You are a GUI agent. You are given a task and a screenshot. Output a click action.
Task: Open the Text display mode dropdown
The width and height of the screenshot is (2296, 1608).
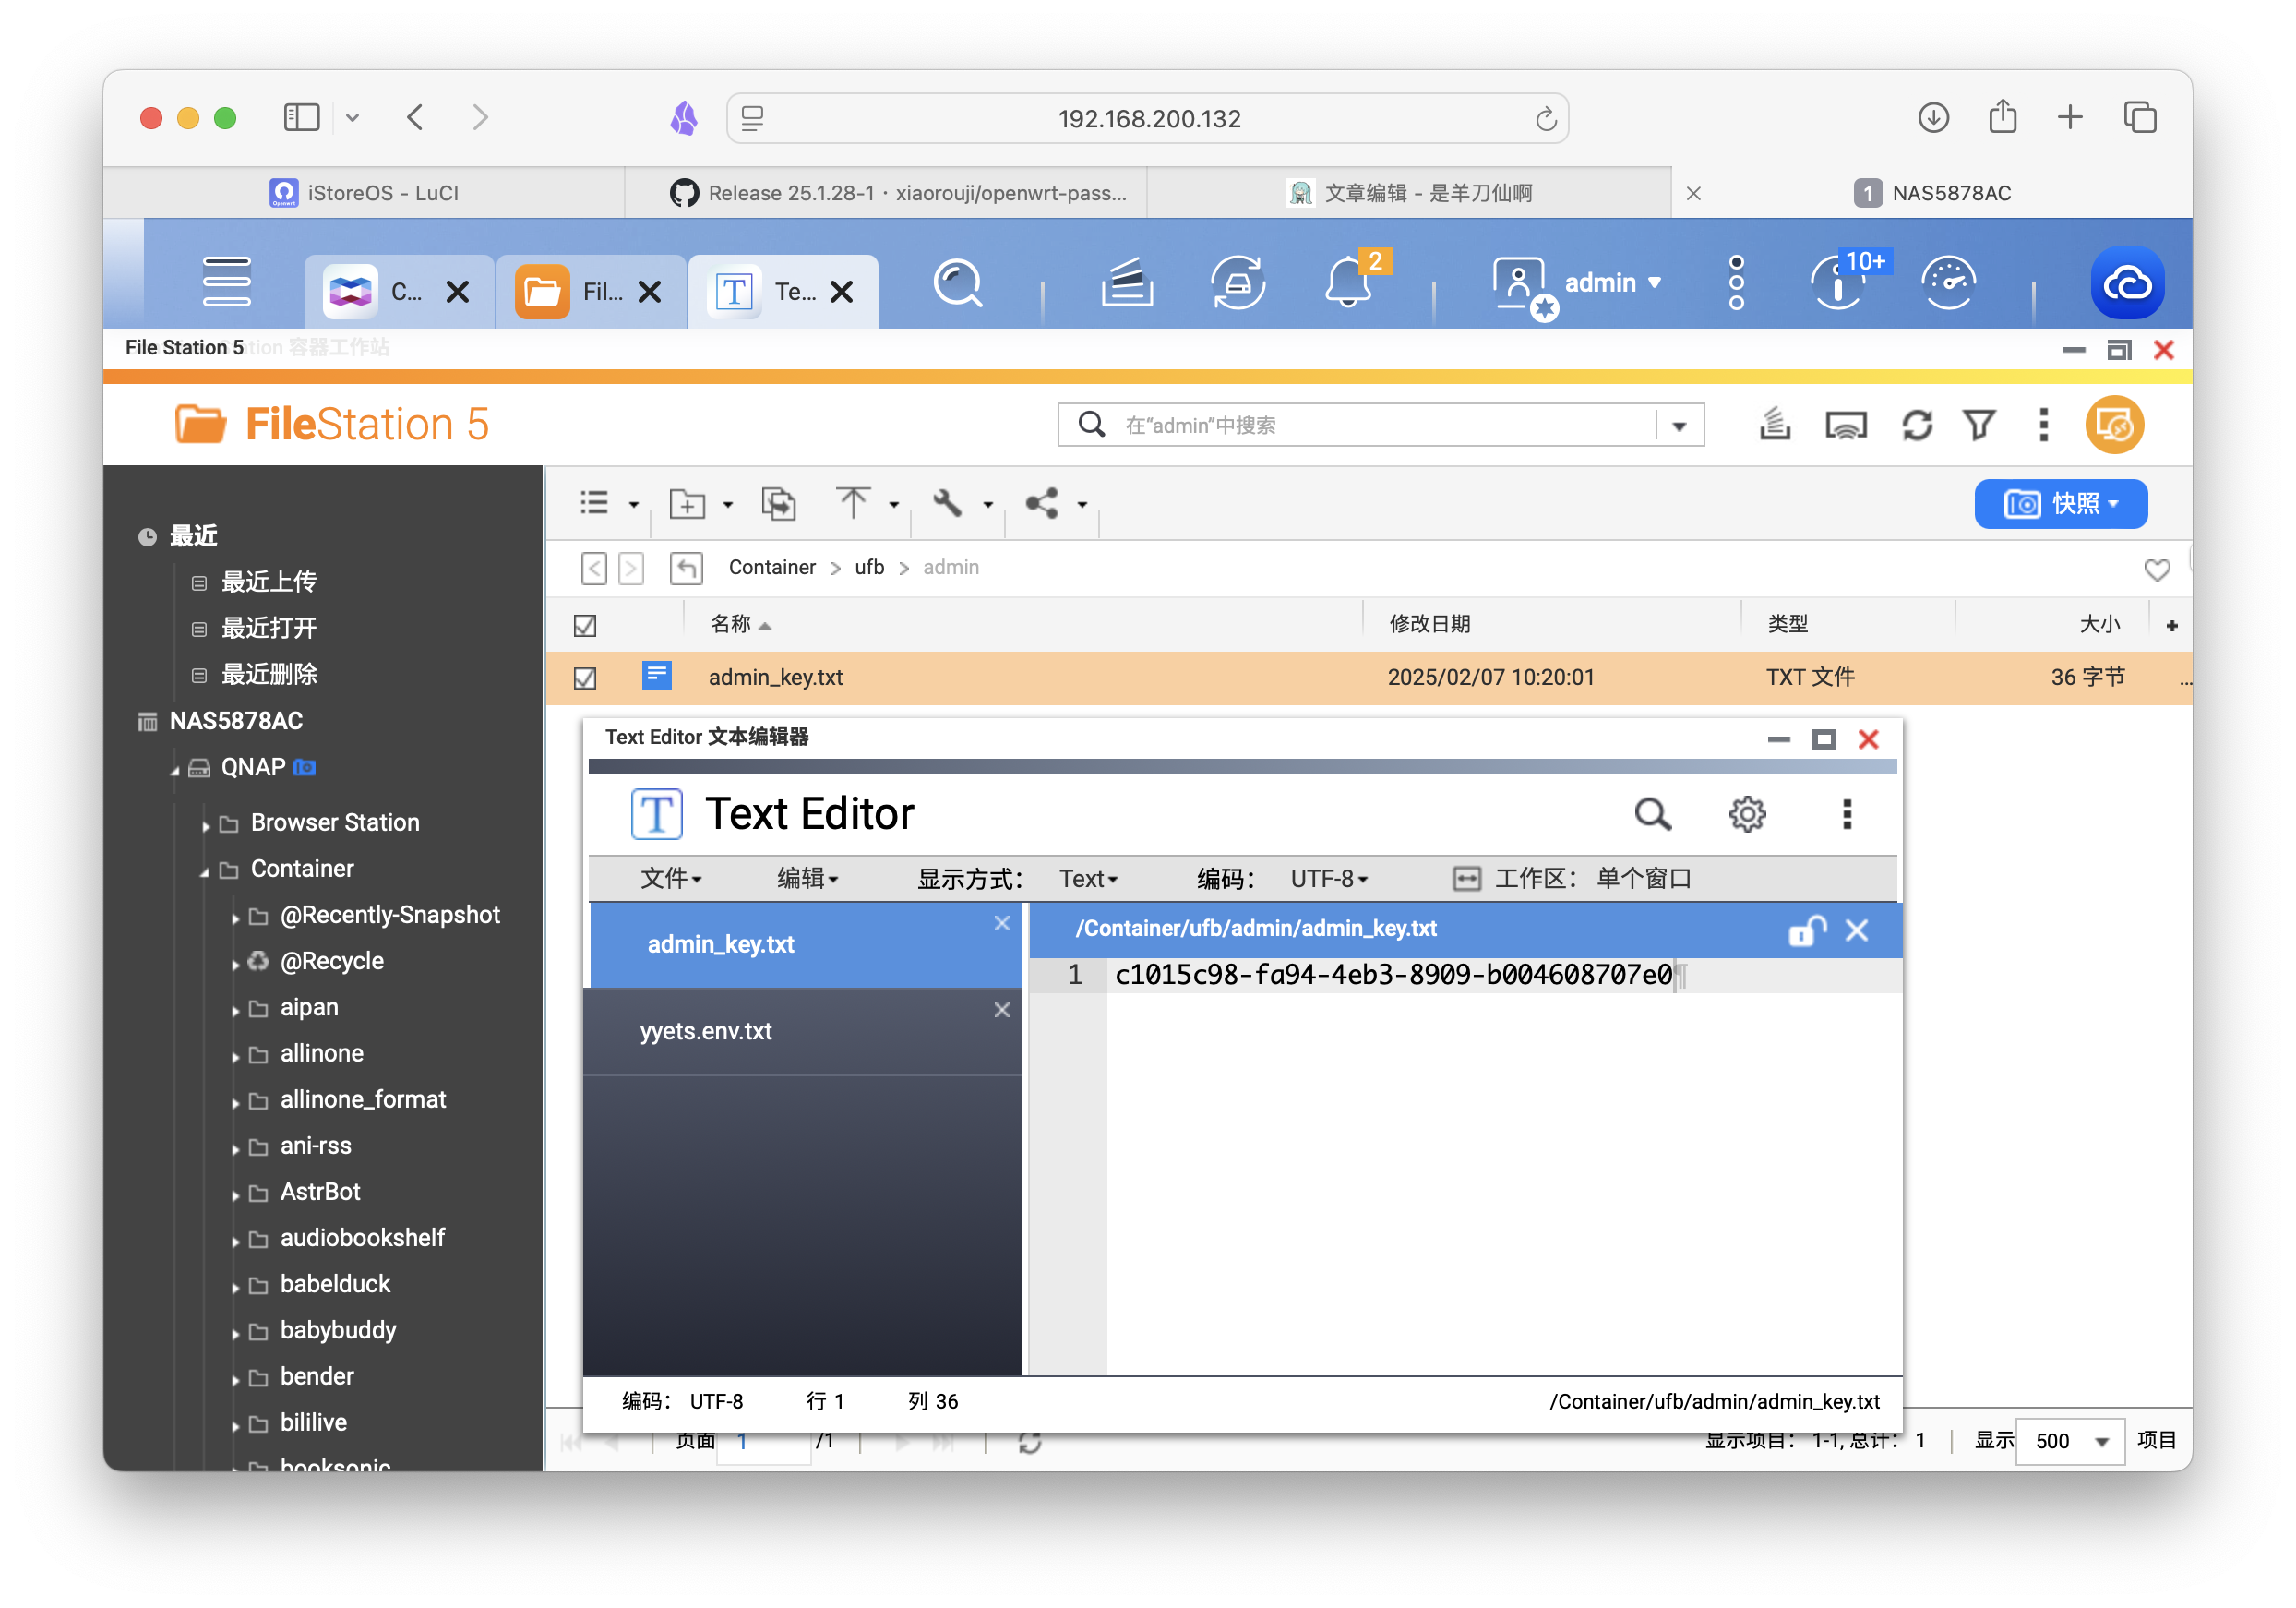pyautogui.click(x=1088, y=879)
